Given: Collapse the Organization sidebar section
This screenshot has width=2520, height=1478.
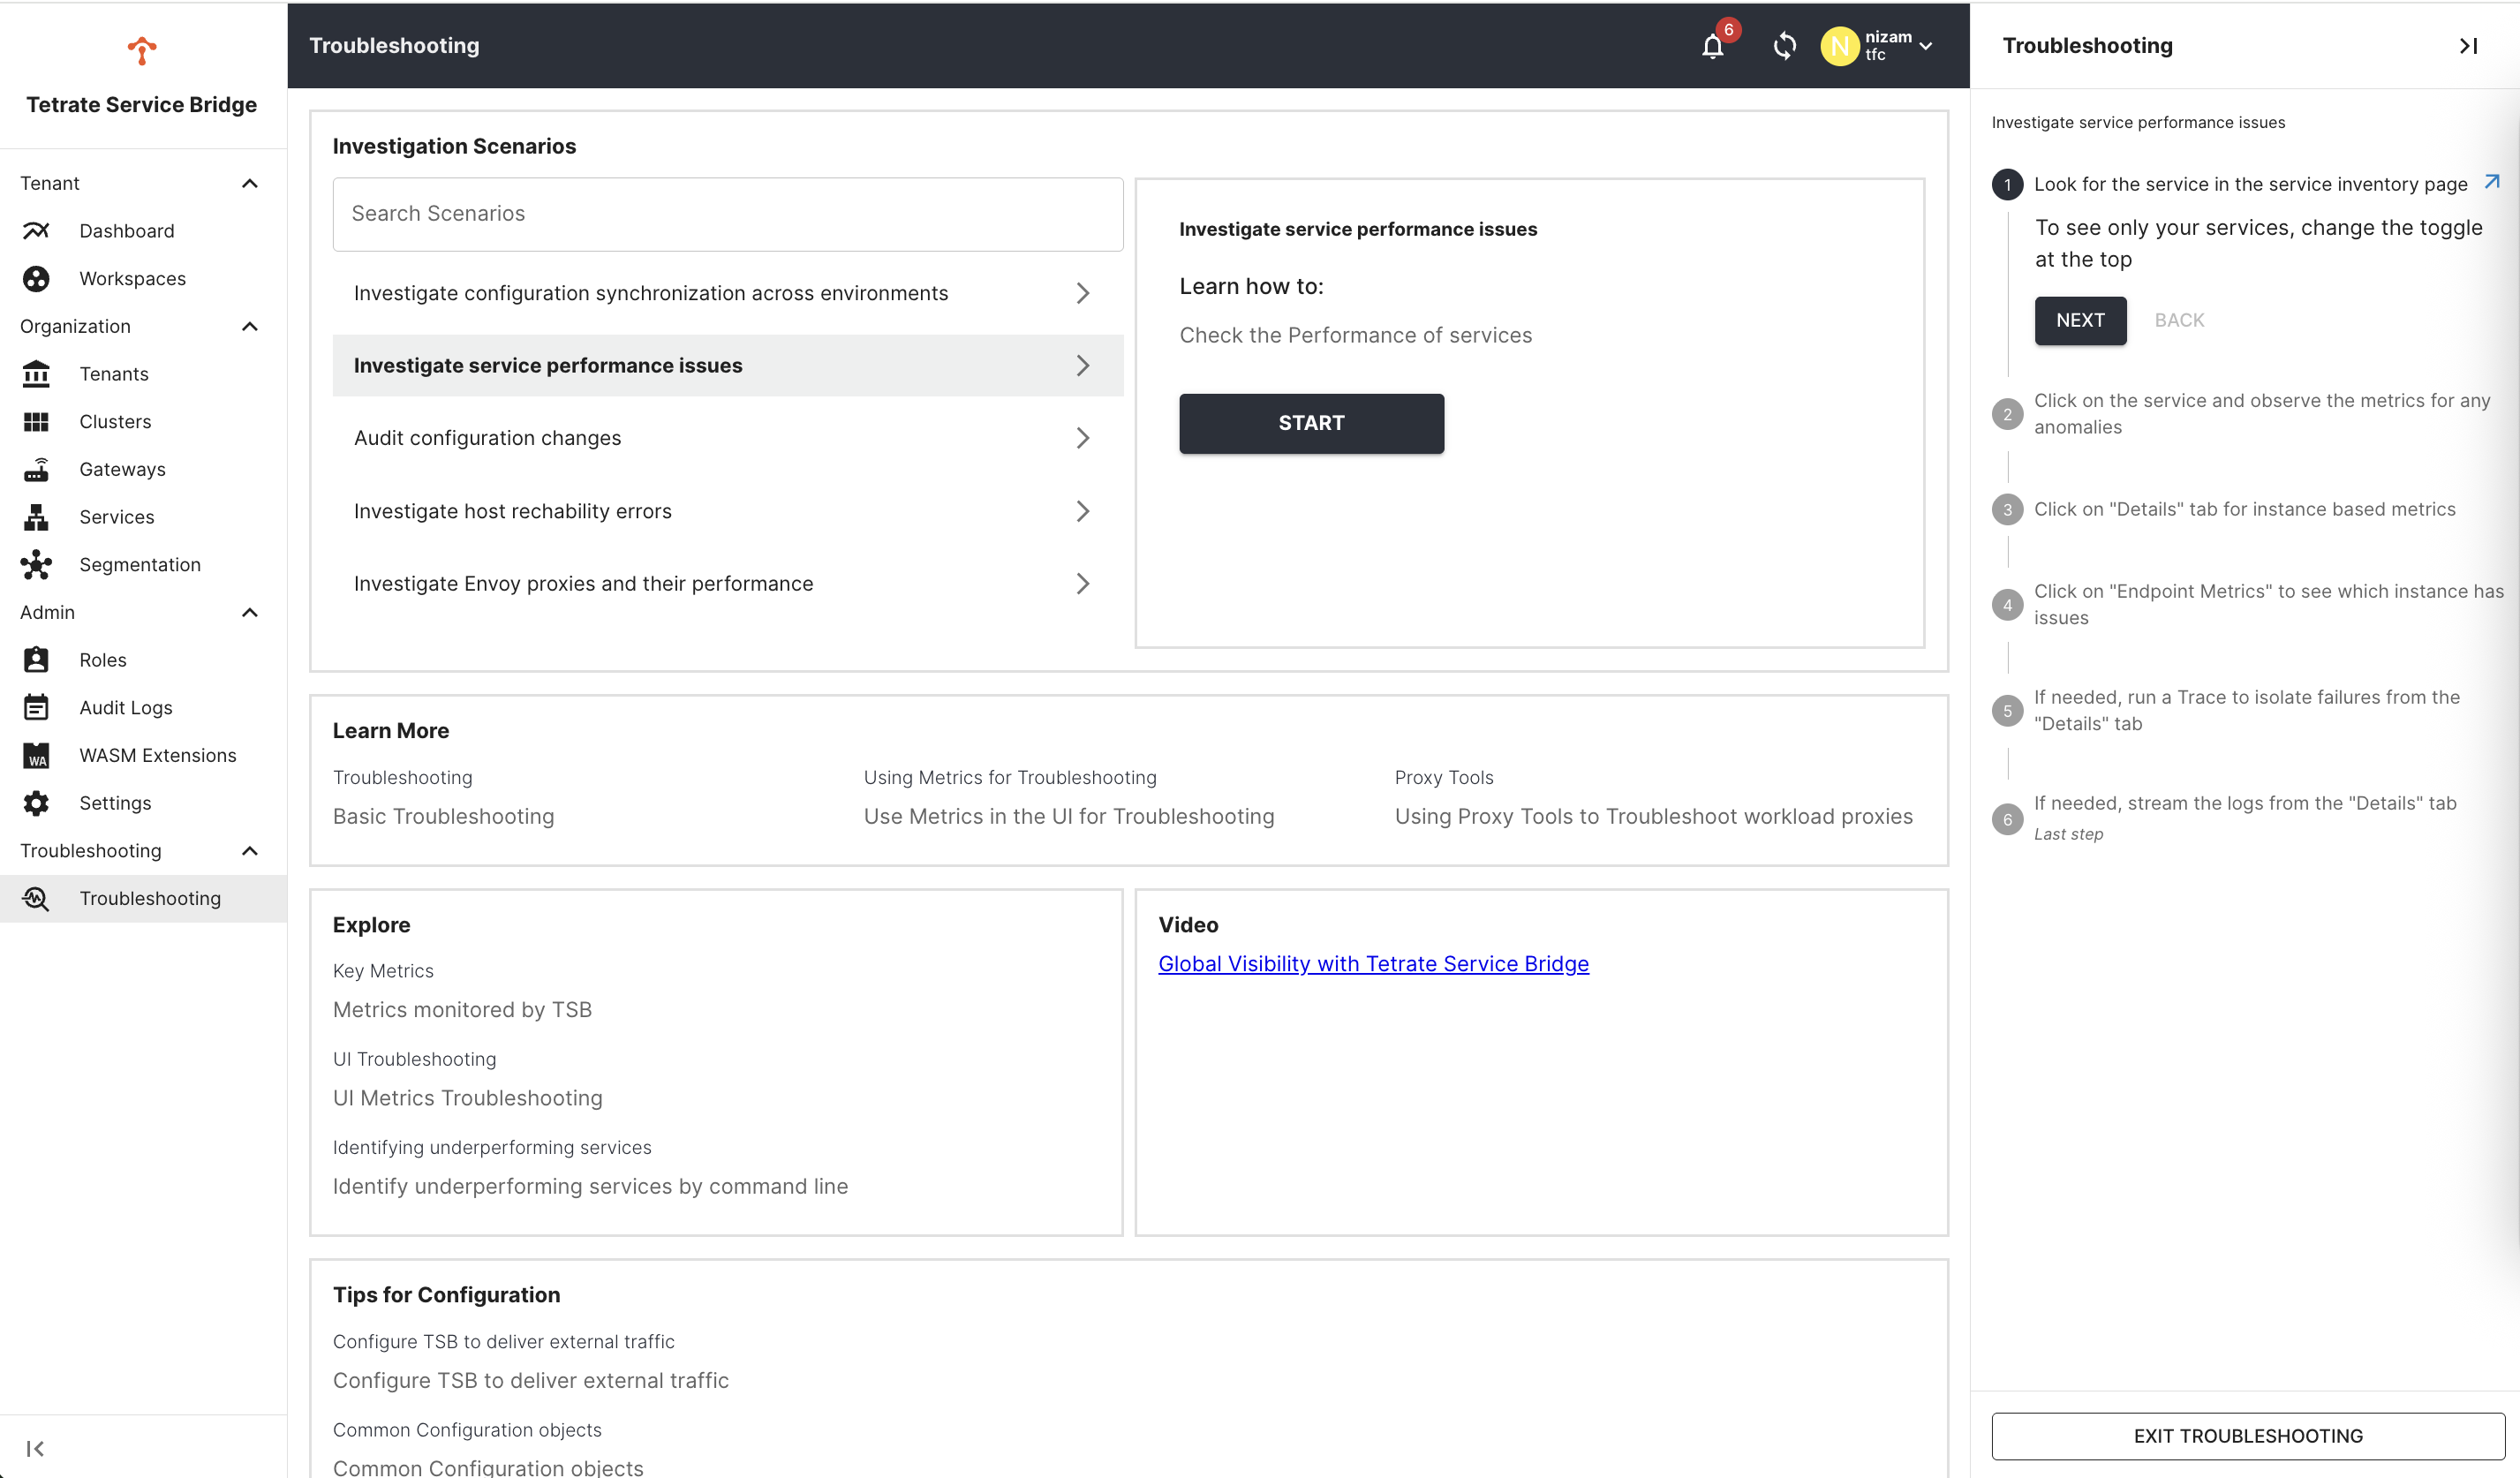Looking at the screenshot, I should [250, 326].
